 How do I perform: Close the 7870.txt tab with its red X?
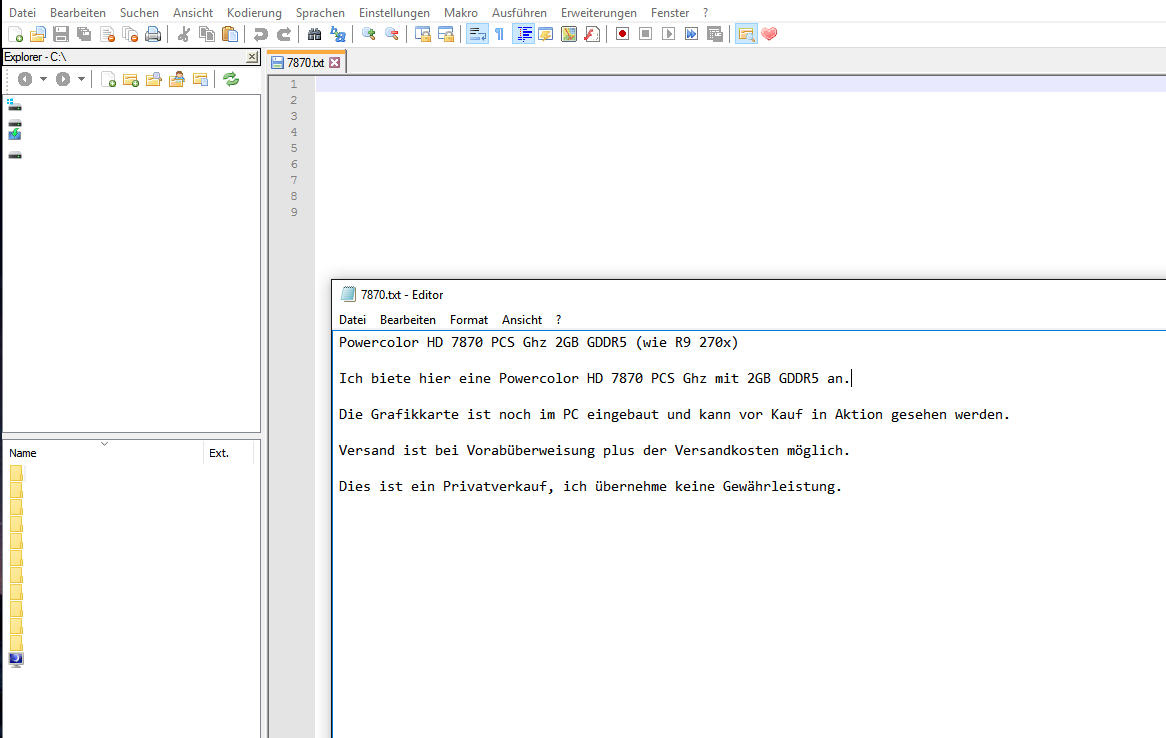pos(335,62)
